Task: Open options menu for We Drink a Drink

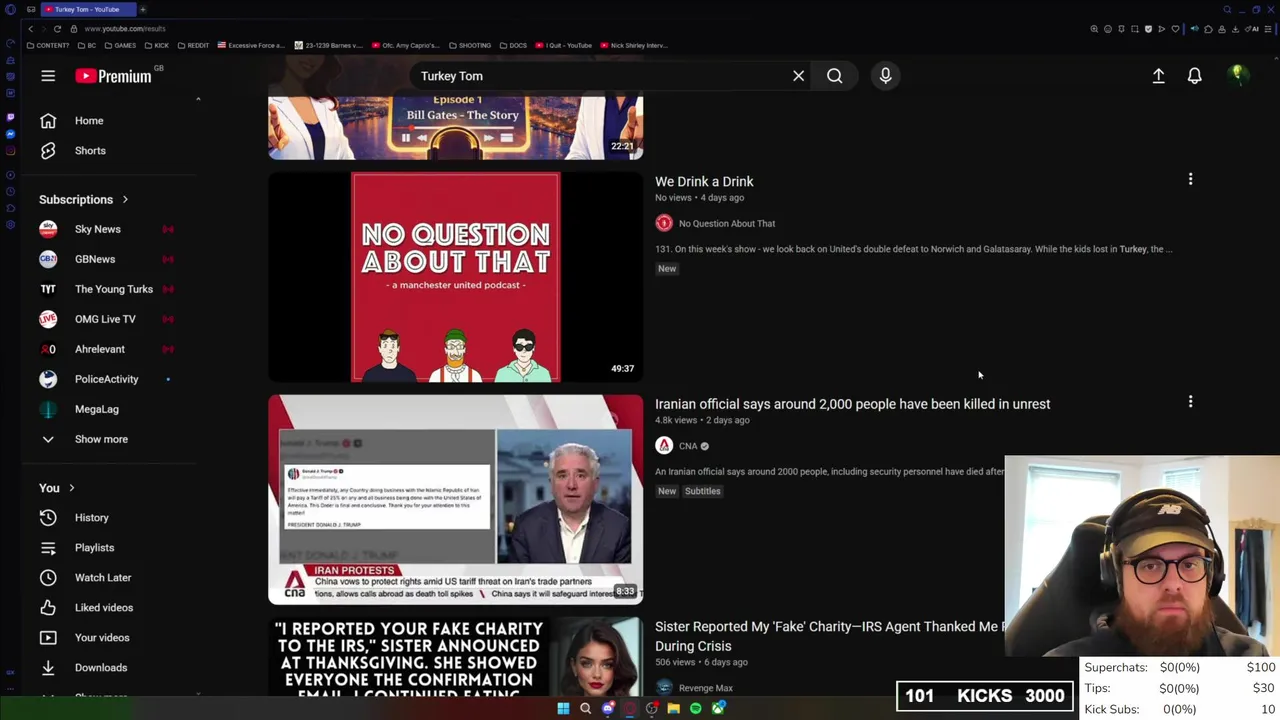Action: (1190, 179)
